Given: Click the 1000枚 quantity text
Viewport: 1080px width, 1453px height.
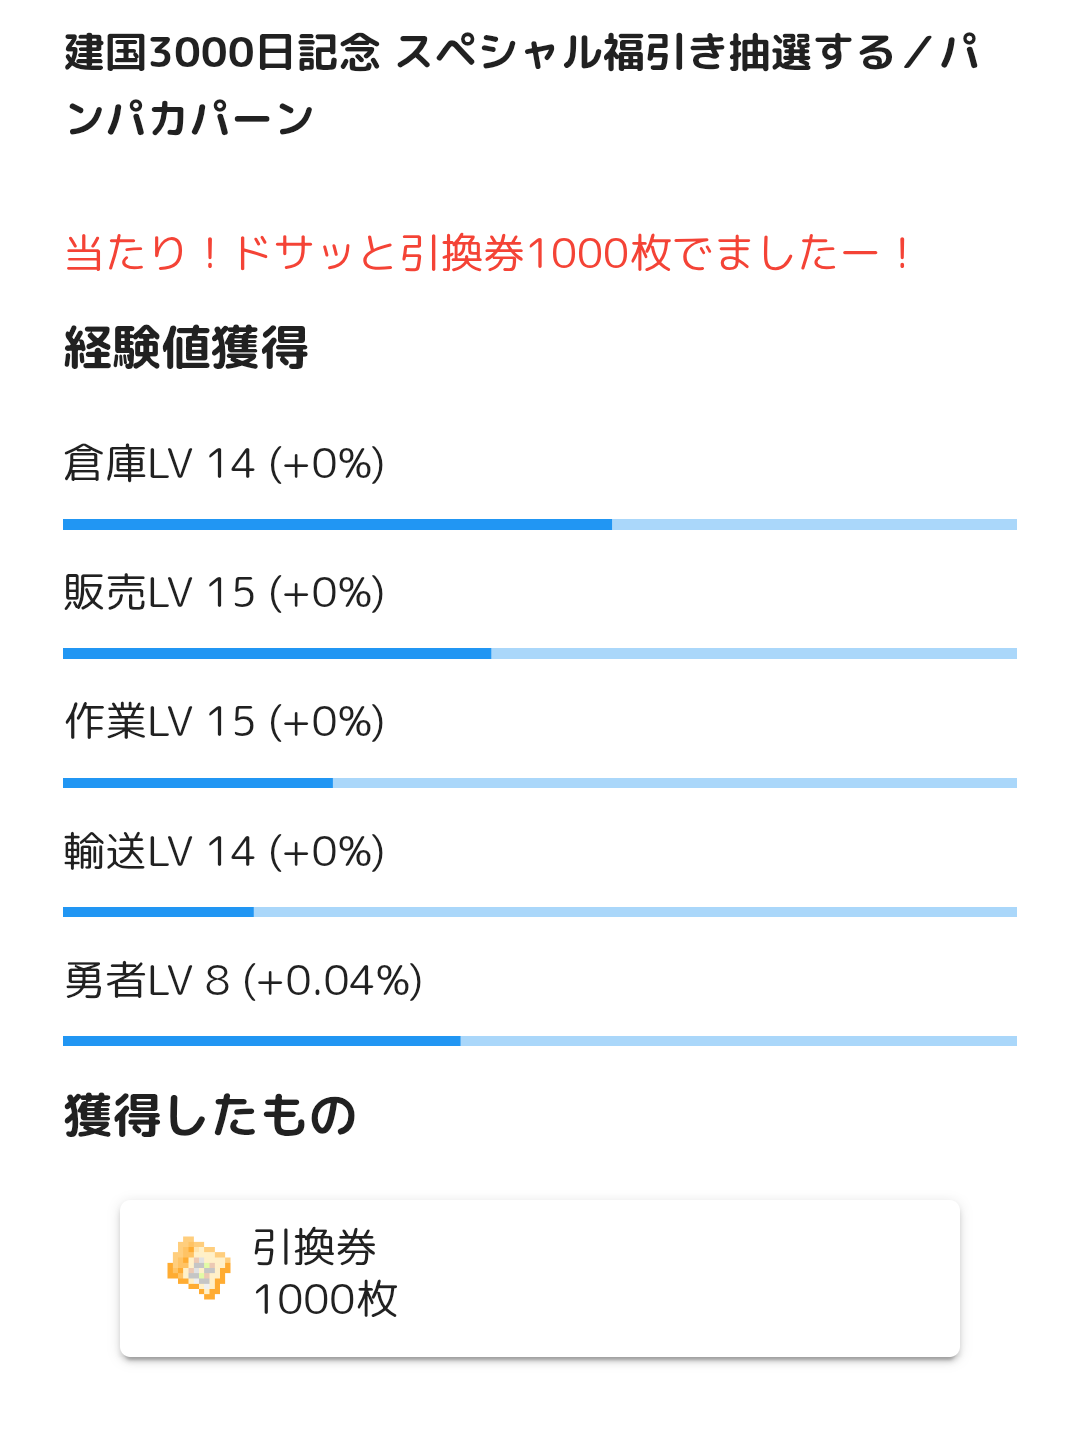Looking at the screenshot, I should (x=326, y=1299).
